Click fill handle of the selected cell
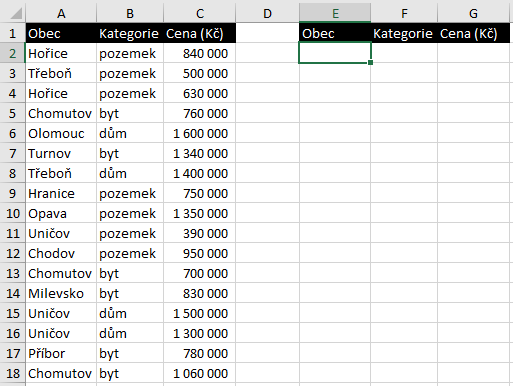The image size is (513, 386). 370,62
